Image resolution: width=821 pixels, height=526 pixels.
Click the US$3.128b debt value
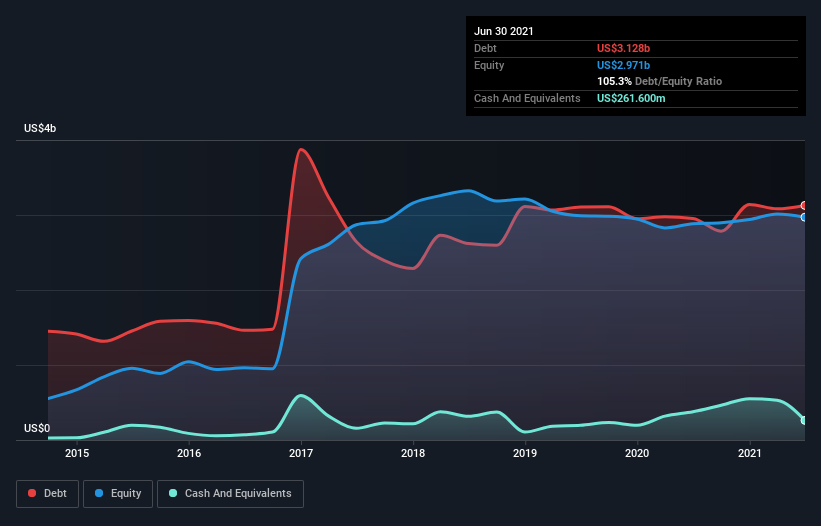tap(623, 48)
